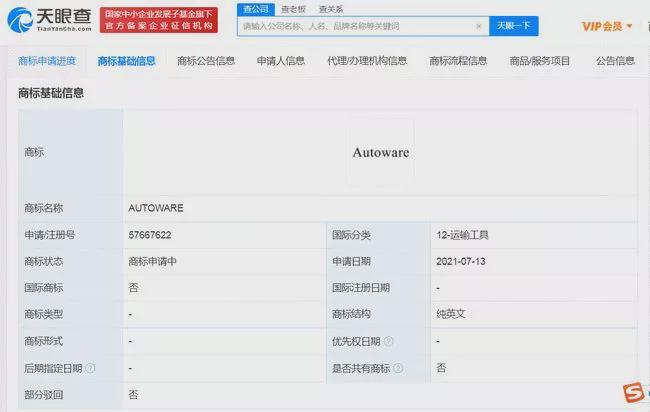Clear the search box with the X icon
The width and height of the screenshot is (650, 412).
[x=479, y=27]
